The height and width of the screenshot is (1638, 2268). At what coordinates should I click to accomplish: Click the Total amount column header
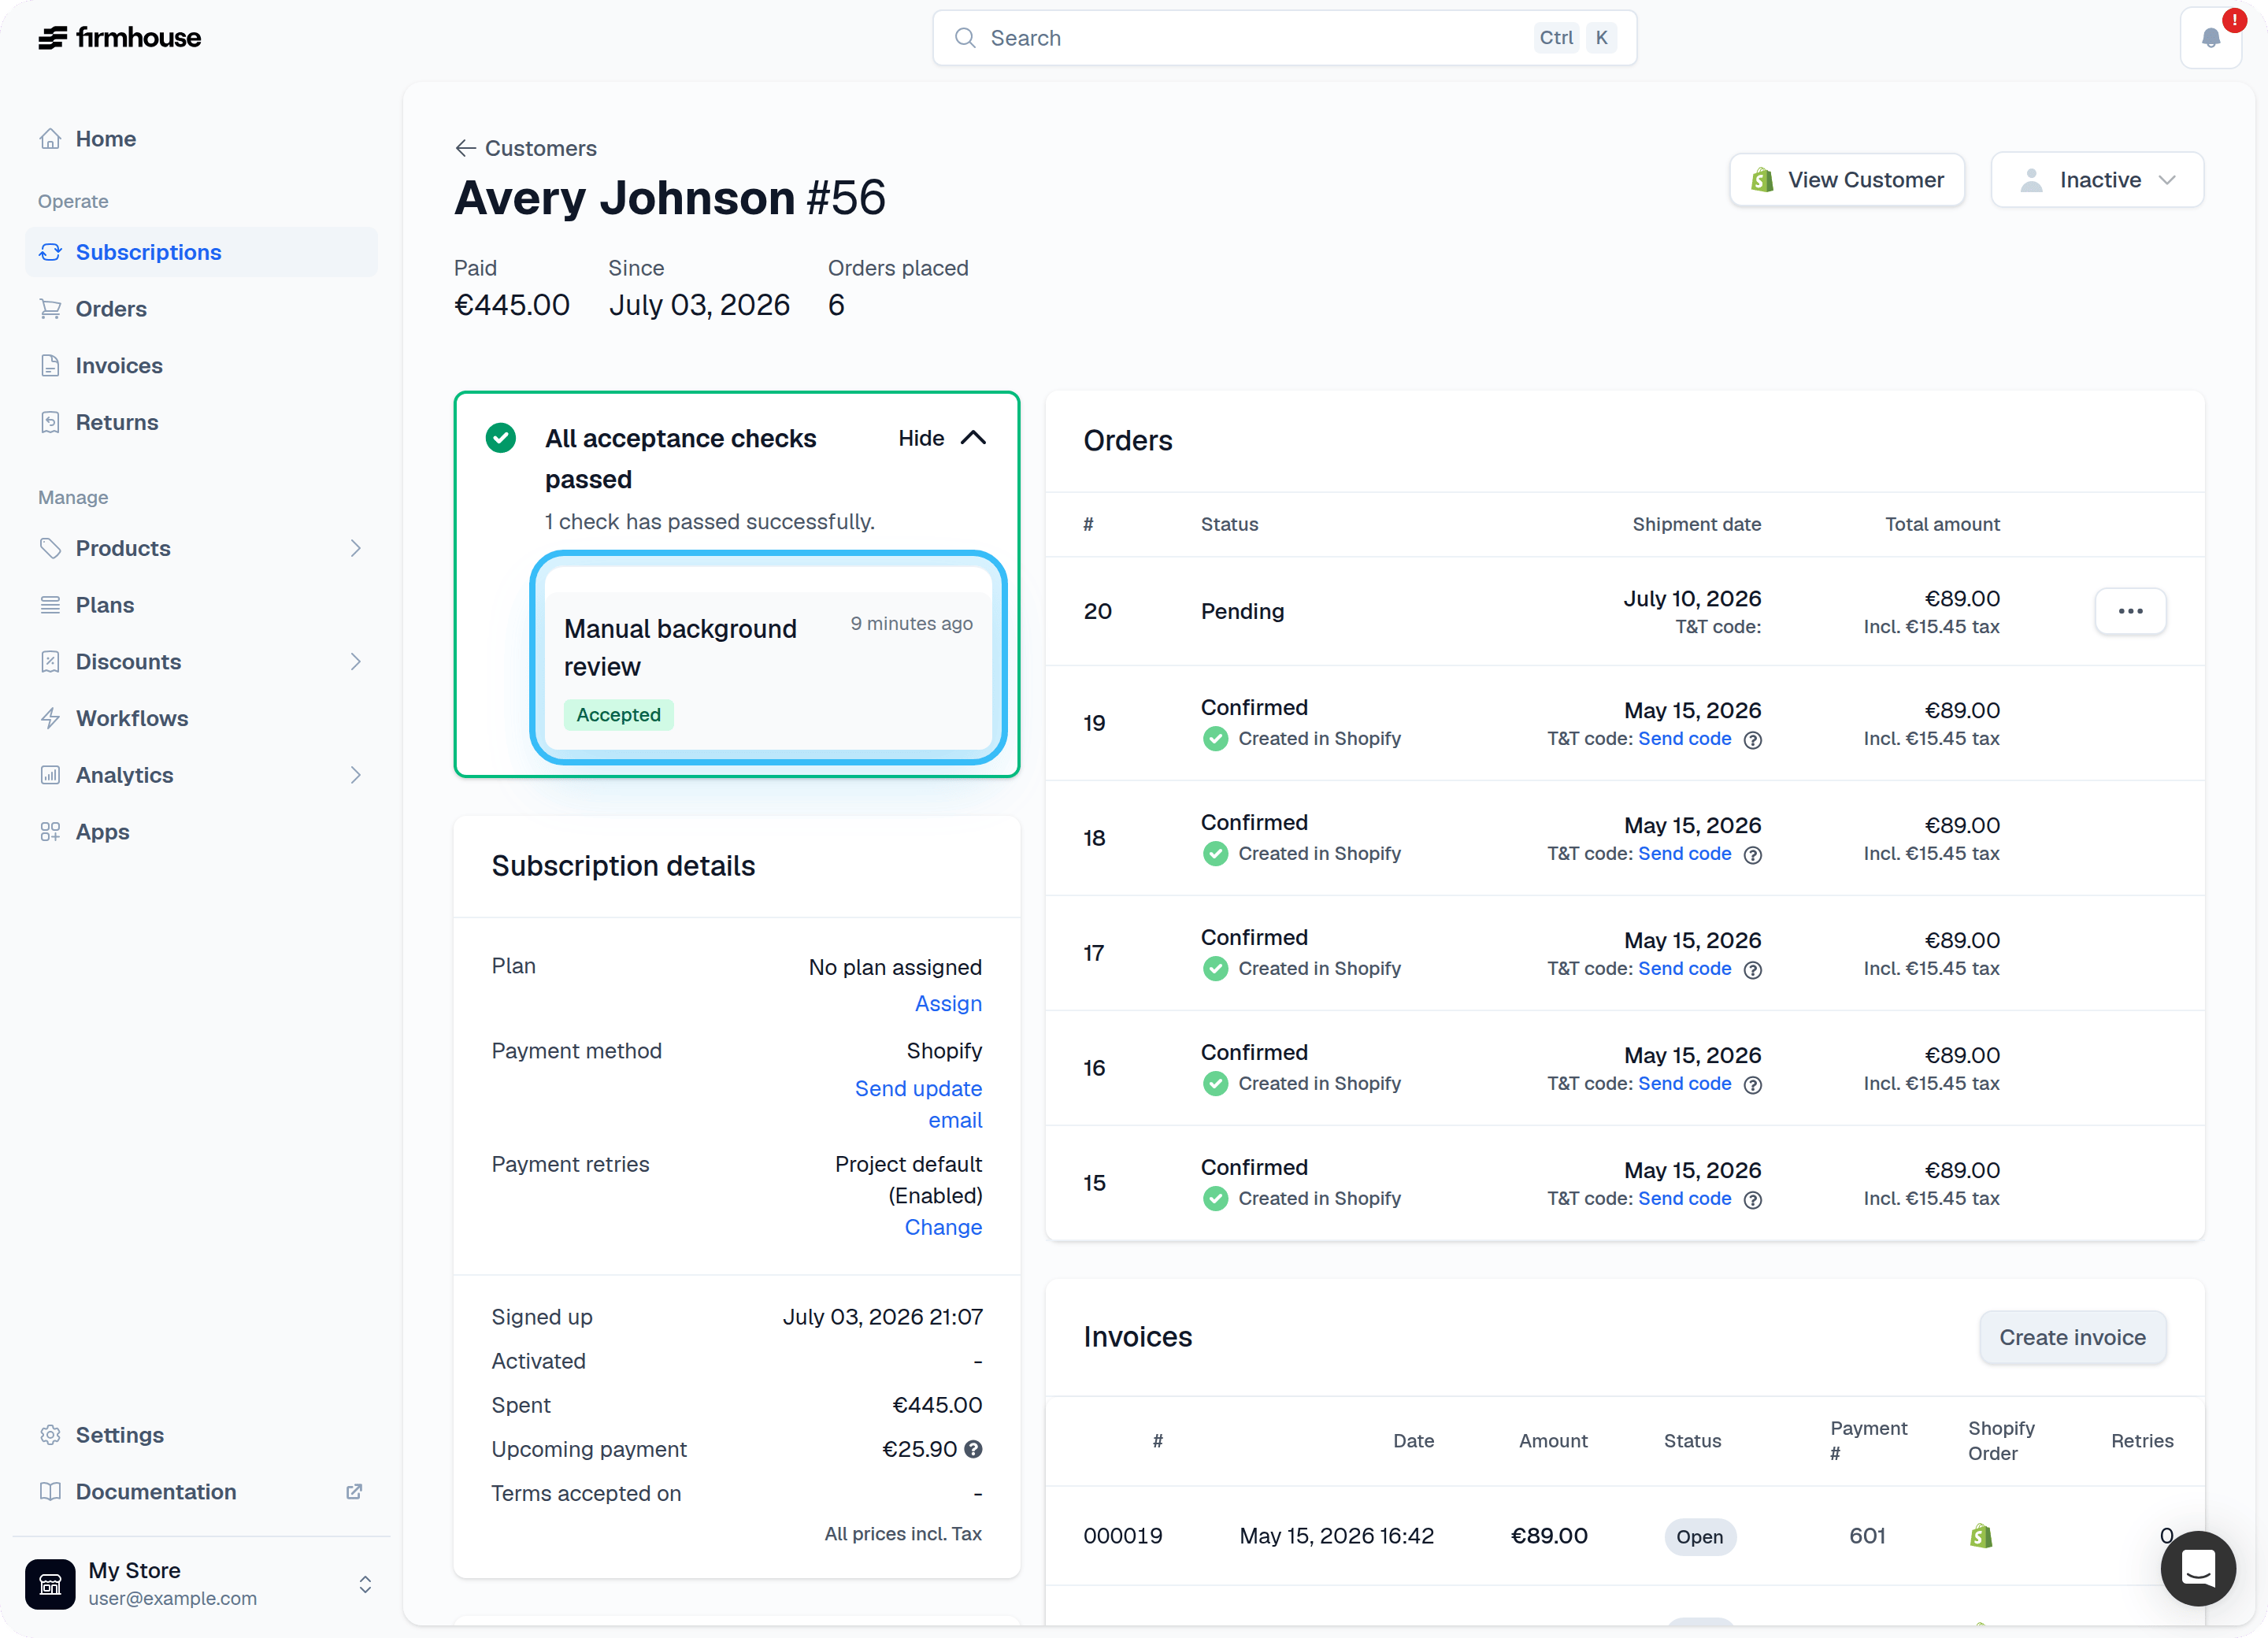(x=1942, y=524)
